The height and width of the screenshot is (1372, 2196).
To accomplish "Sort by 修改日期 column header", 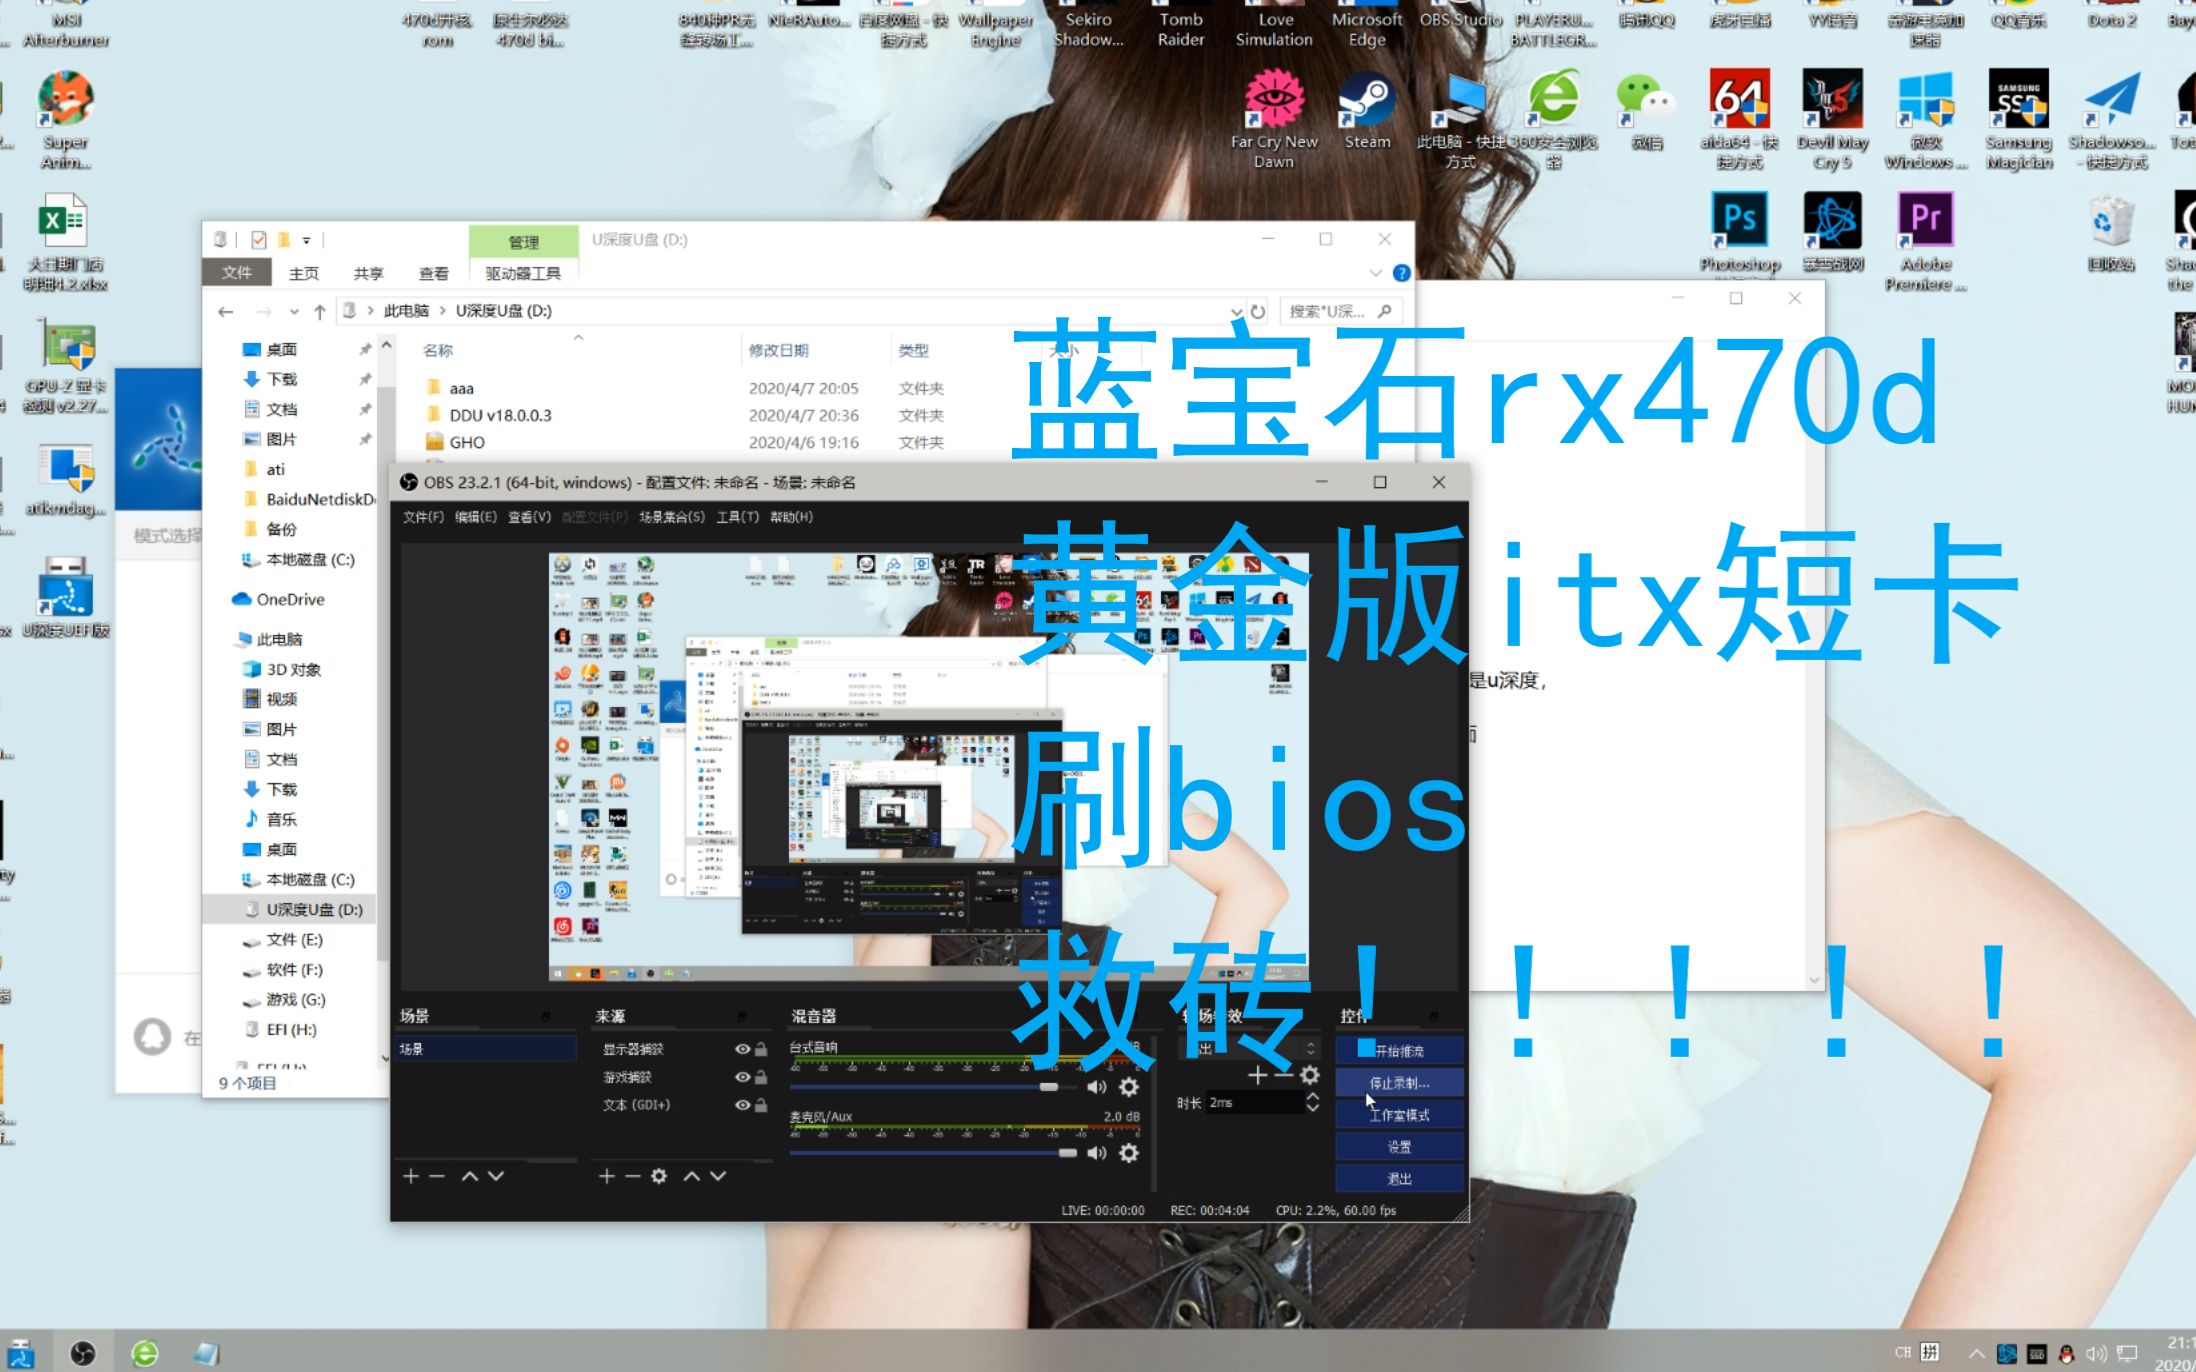I will pyautogui.click(x=778, y=350).
